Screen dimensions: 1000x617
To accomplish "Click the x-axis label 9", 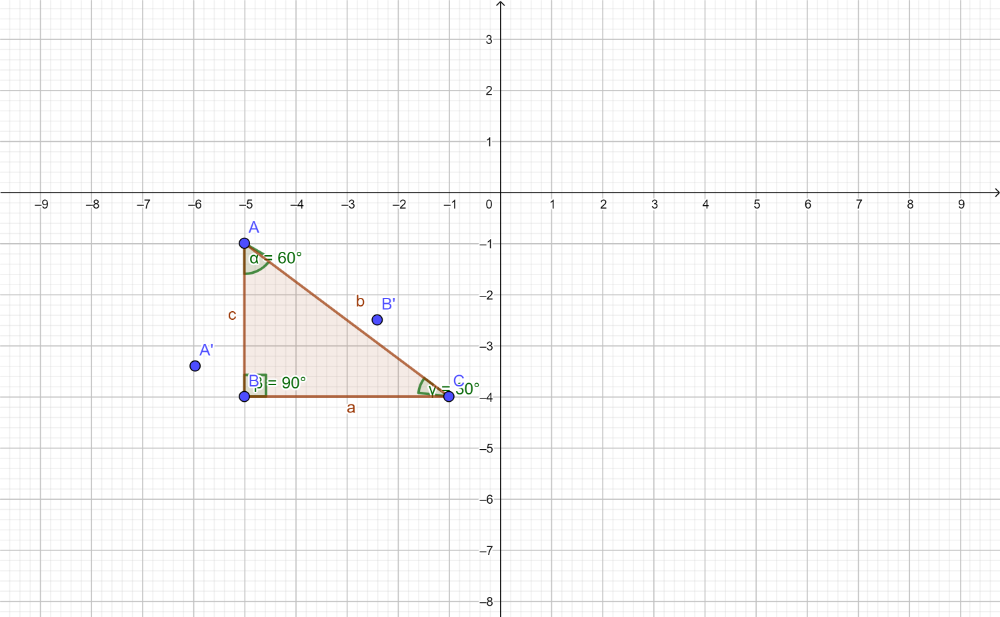I will pyautogui.click(x=961, y=204).
